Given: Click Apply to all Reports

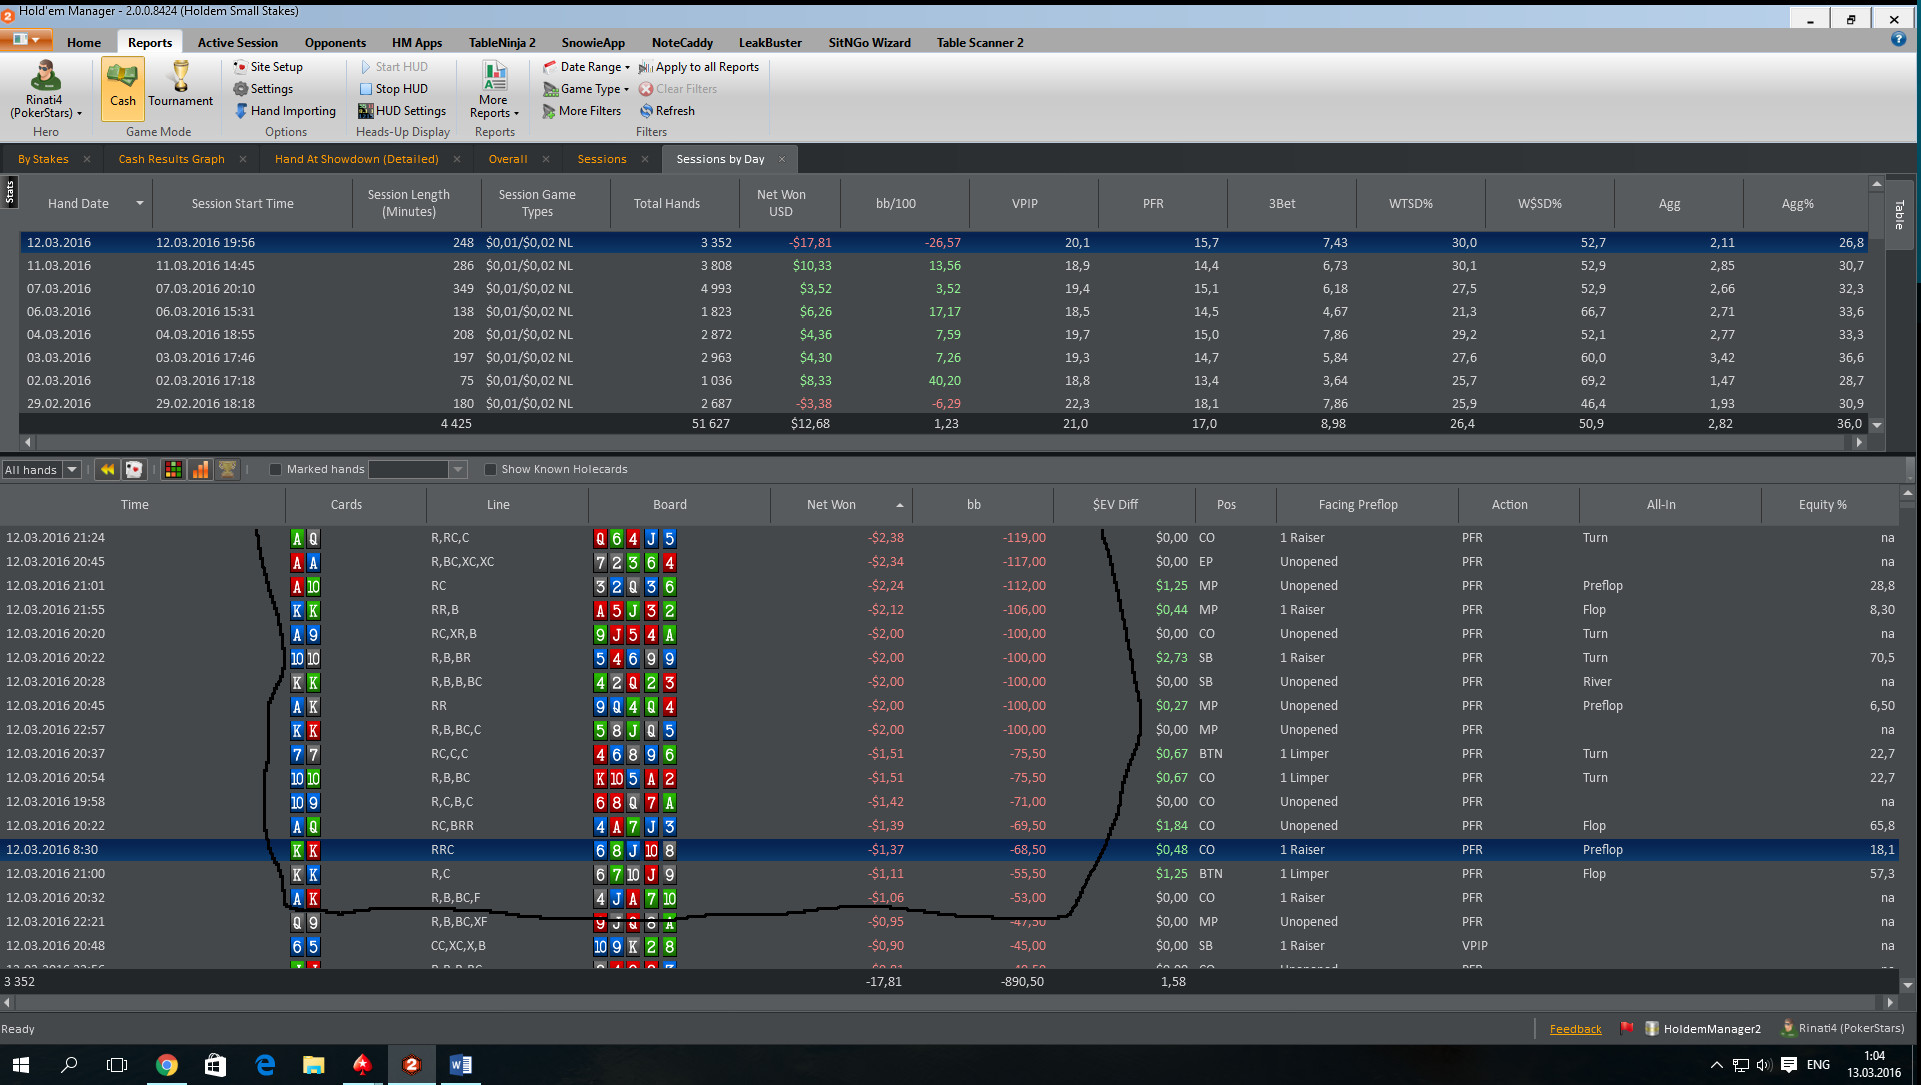Looking at the screenshot, I should [699, 67].
